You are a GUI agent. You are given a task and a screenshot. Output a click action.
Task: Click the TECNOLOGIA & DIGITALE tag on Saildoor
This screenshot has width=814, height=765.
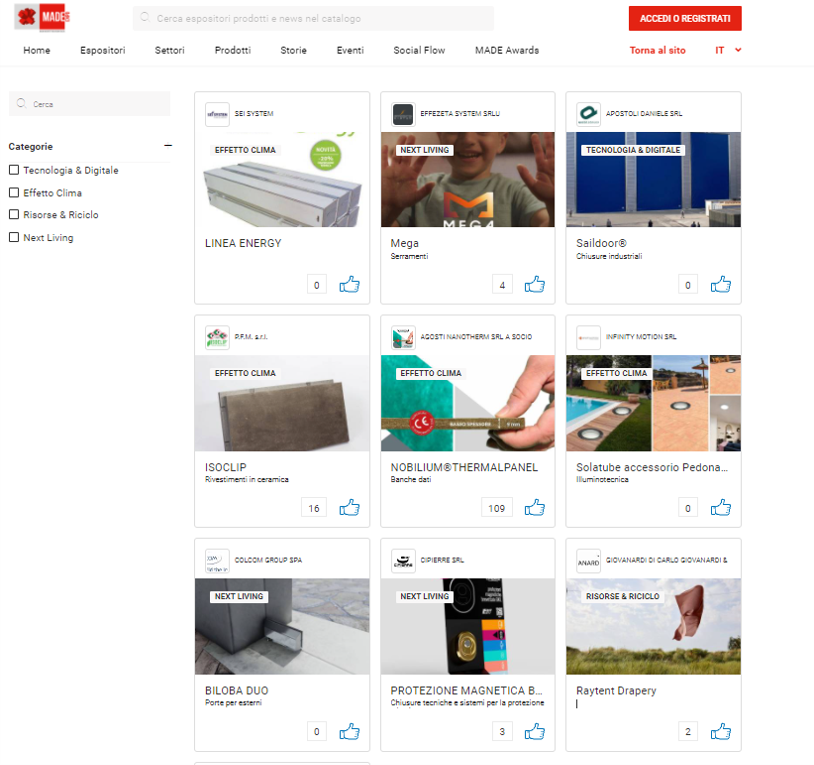click(x=633, y=150)
